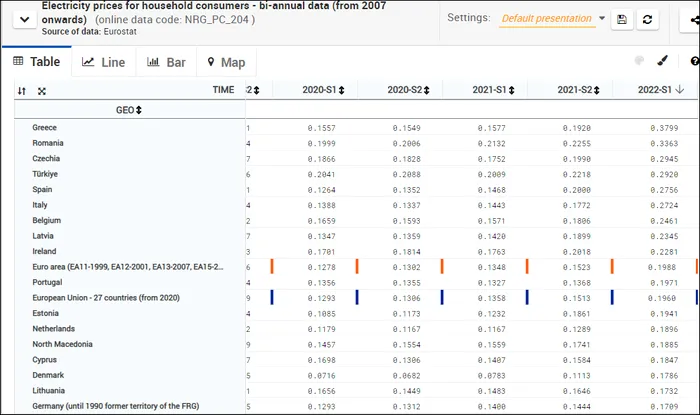Select the Netherlands row label

(54, 329)
